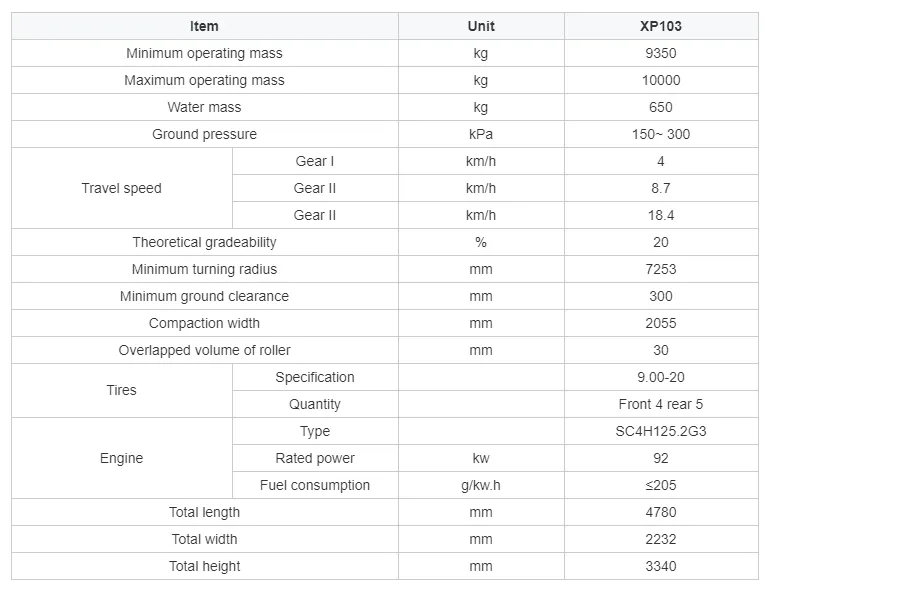Click the "7253" turning radius value
The width and height of the screenshot is (900, 592).
[661, 269]
